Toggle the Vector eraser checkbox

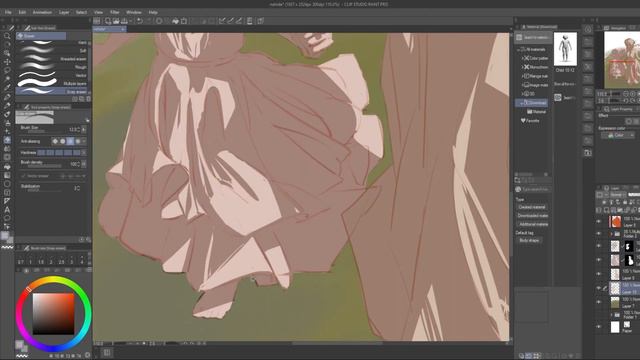point(23,176)
